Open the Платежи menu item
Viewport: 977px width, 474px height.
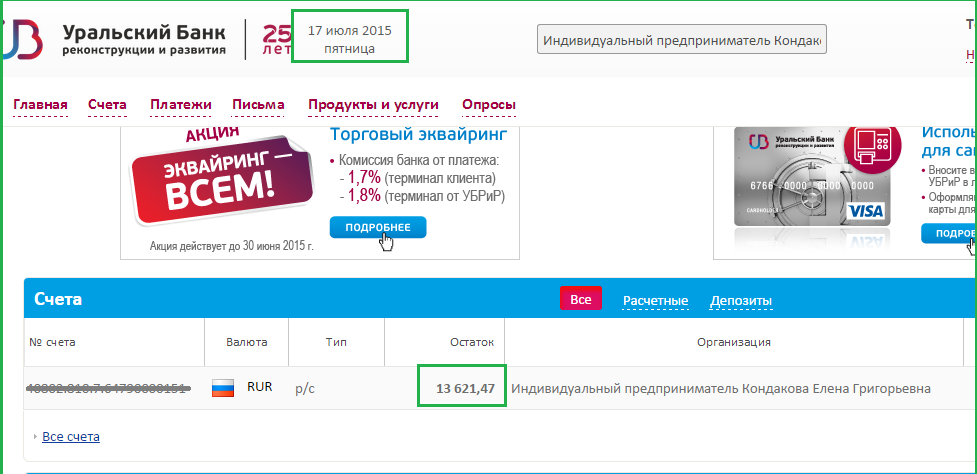coord(181,105)
